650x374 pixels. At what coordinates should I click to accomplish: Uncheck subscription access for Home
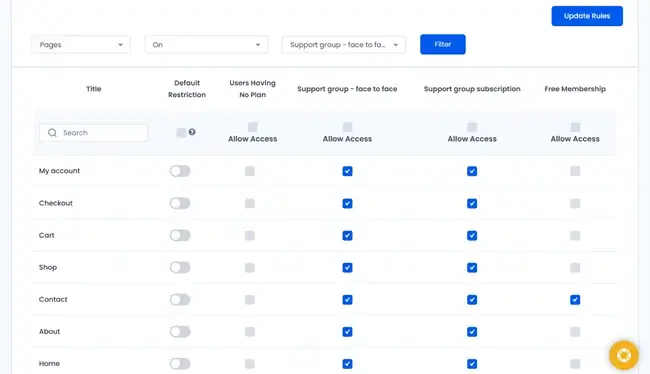point(472,364)
